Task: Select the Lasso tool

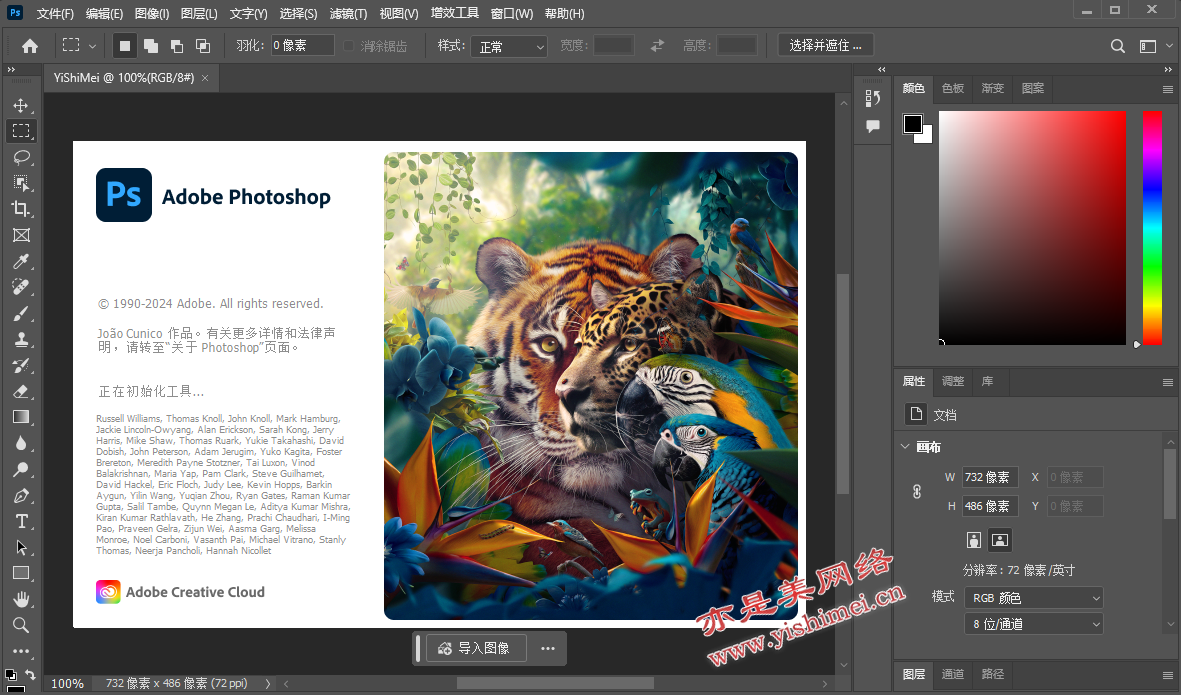Action: point(21,157)
